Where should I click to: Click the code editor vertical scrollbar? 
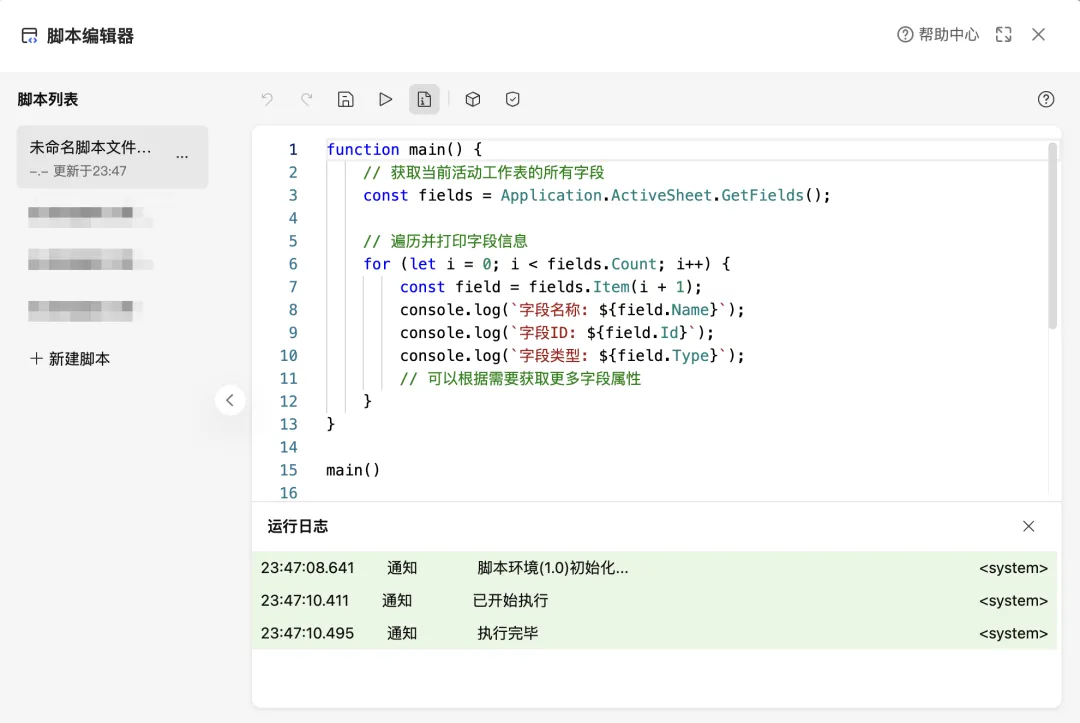1052,235
